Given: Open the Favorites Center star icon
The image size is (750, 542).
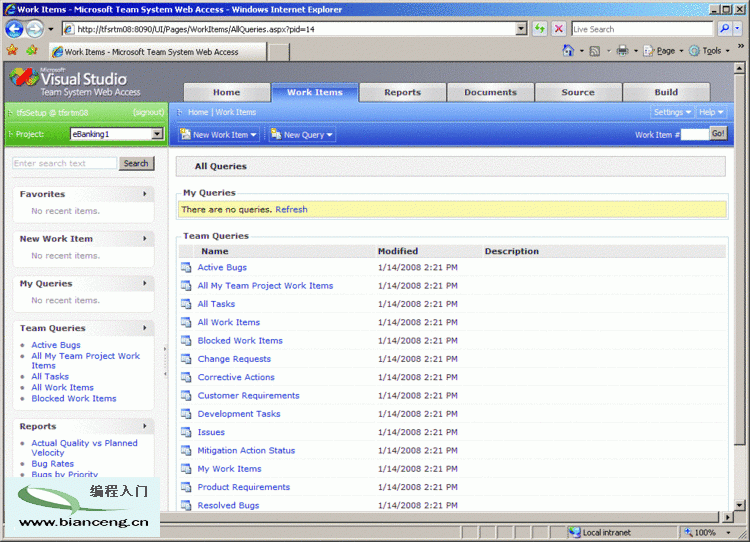Looking at the screenshot, I should coord(12,50).
